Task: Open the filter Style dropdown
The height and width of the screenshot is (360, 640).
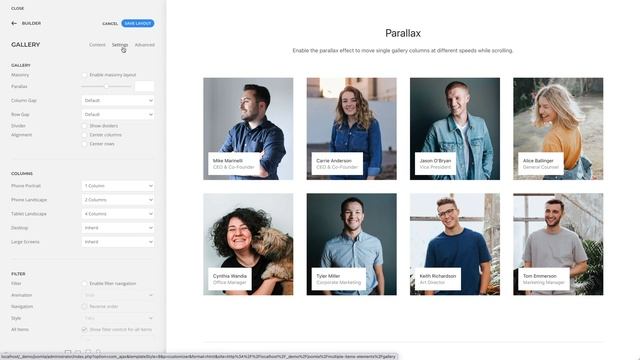Action: click(x=118, y=318)
